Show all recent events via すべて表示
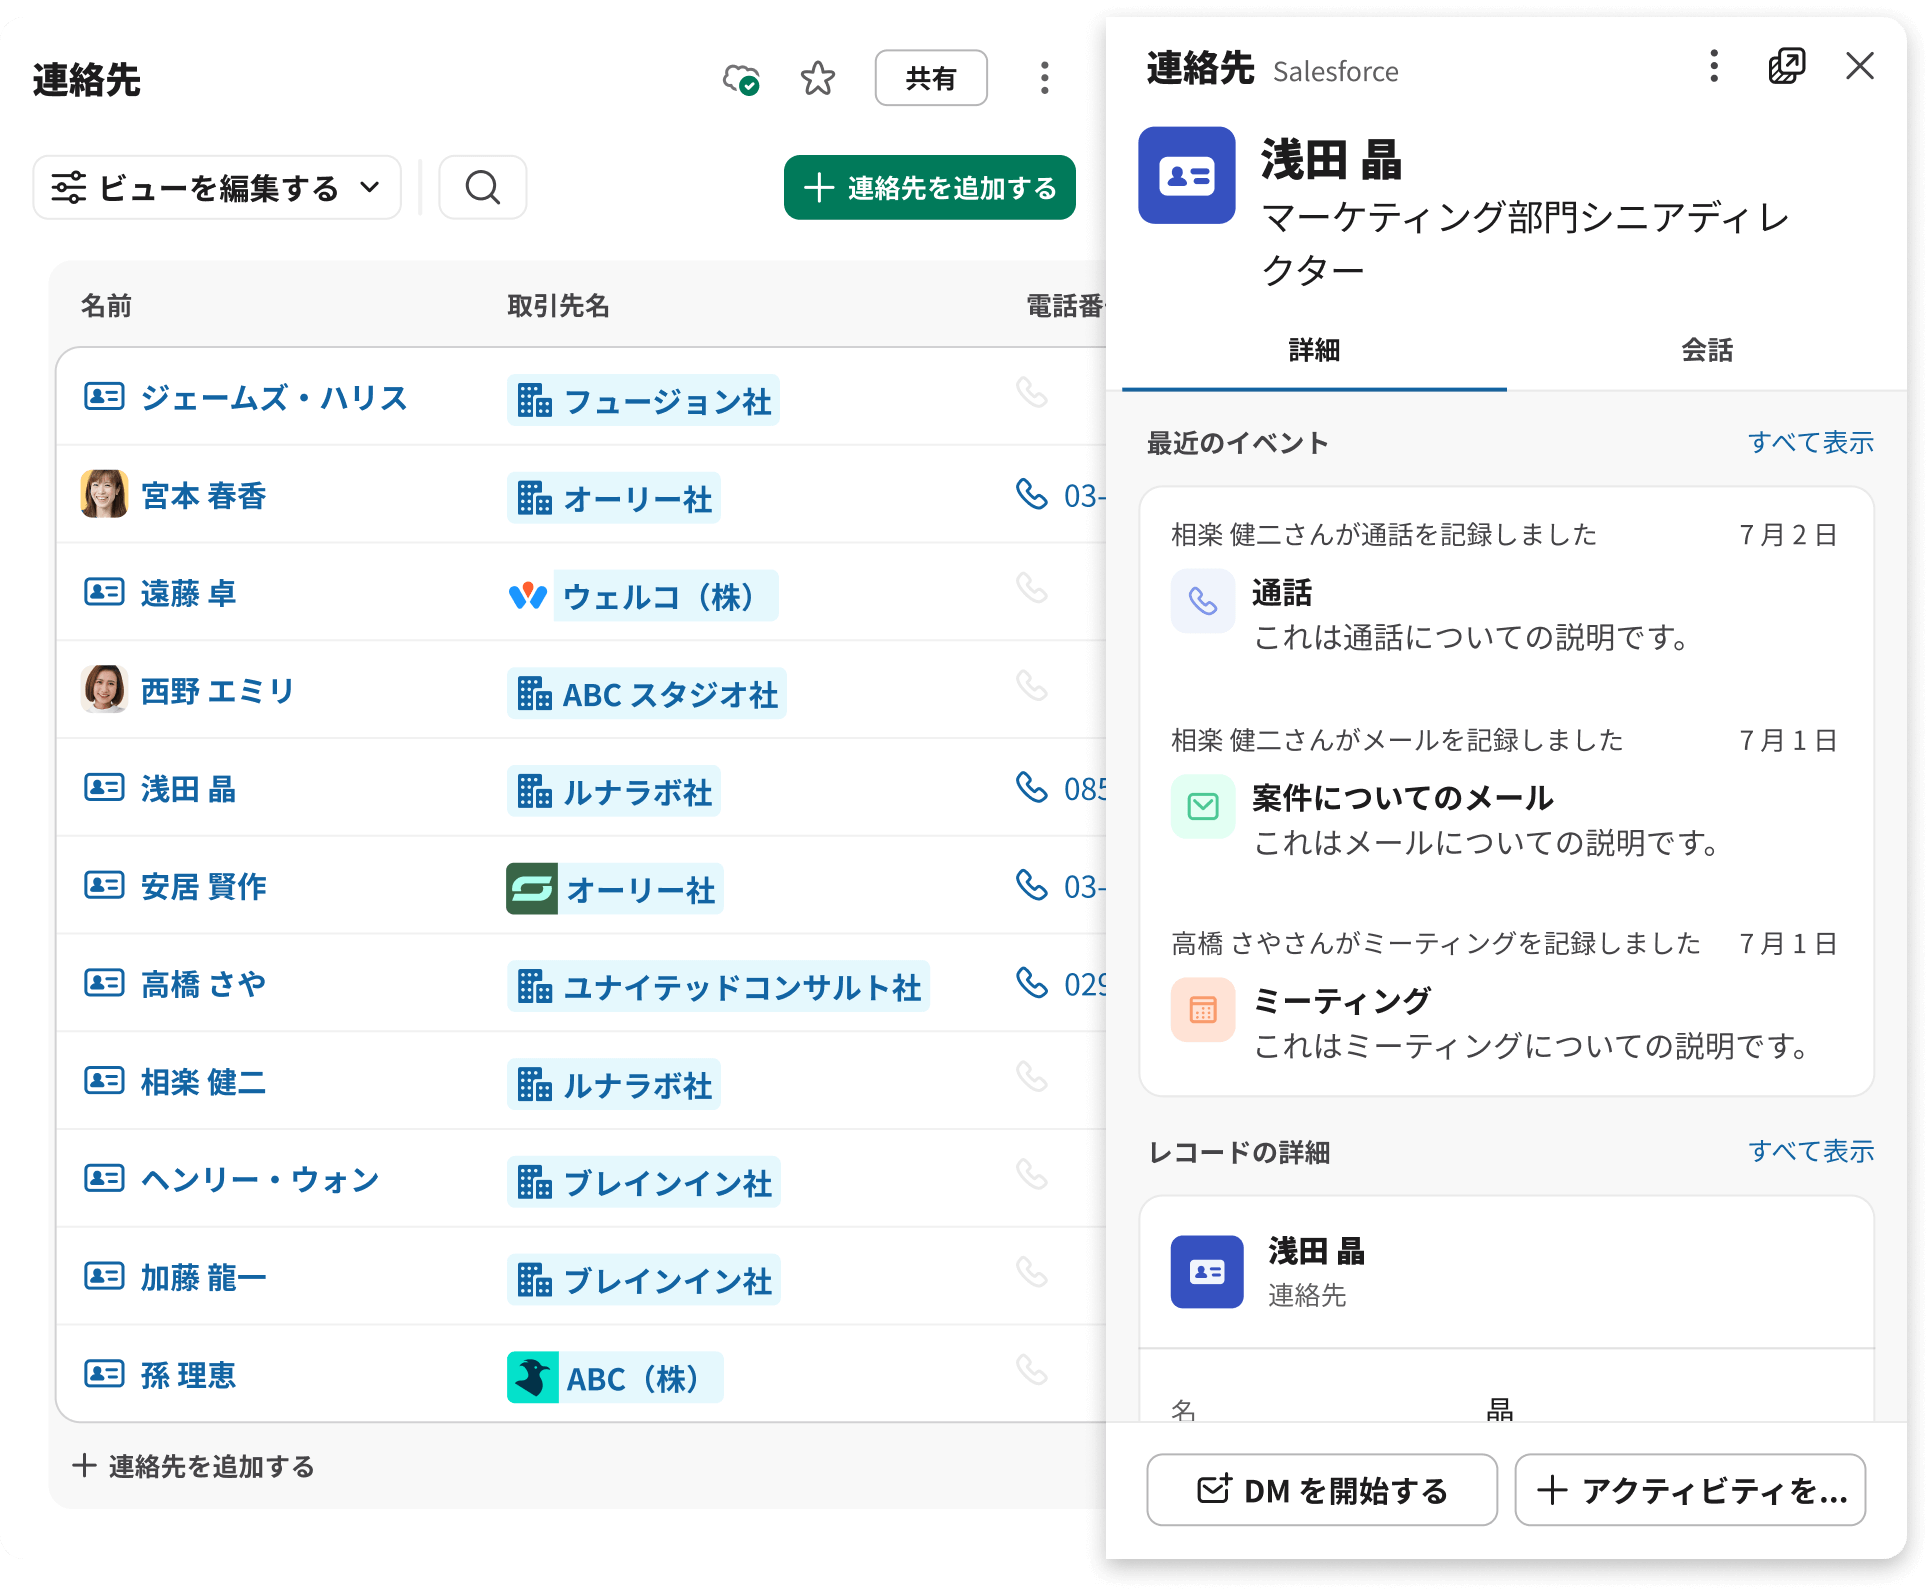Screen dimensions: 1932x1592 (1811, 442)
